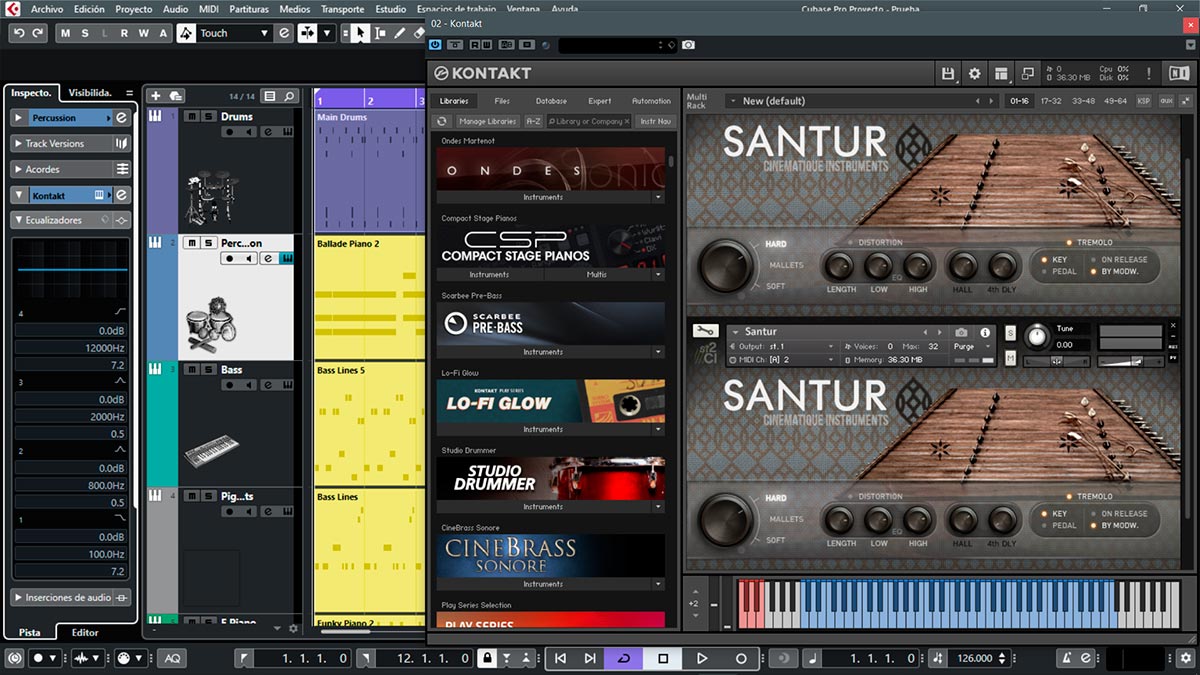Click Kontakt save disk icon
Image resolution: width=1200 pixels, height=675 pixels.
[948, 73]
